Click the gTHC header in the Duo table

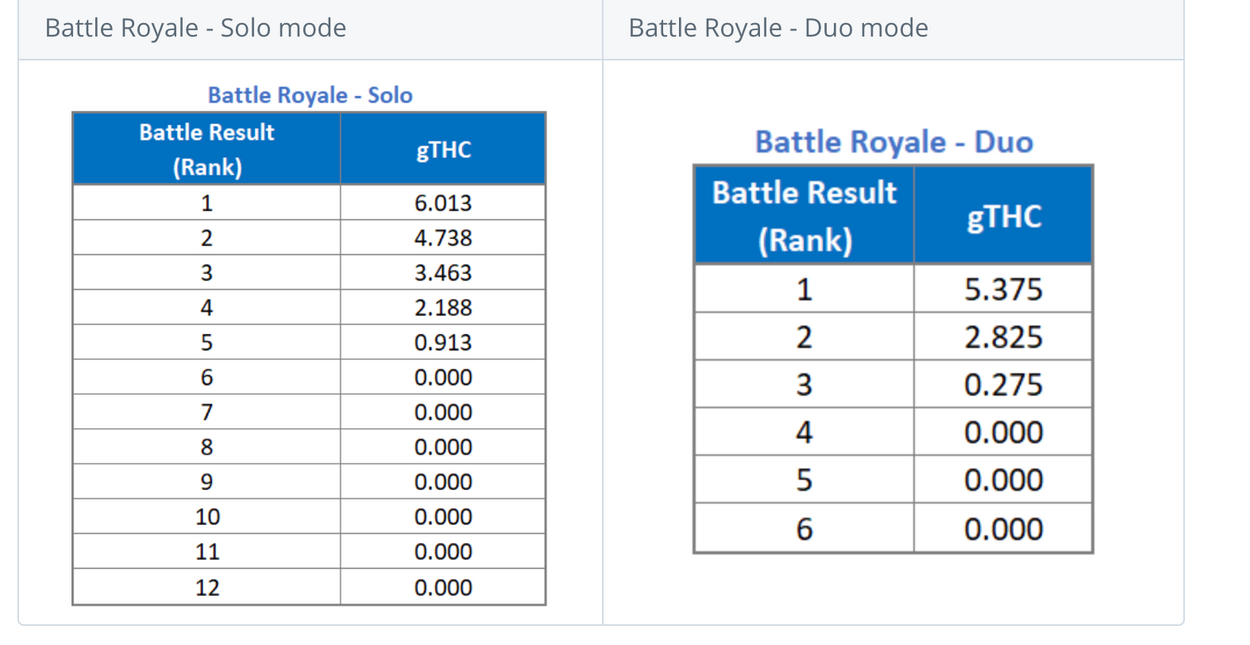pyautogui.click(x=1003, y=216)
